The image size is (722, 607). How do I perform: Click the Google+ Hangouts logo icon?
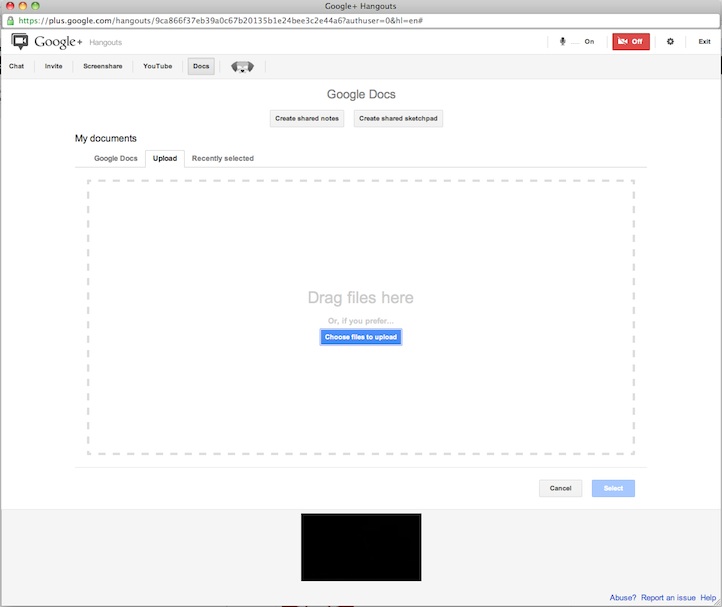(x=19, y=41)
